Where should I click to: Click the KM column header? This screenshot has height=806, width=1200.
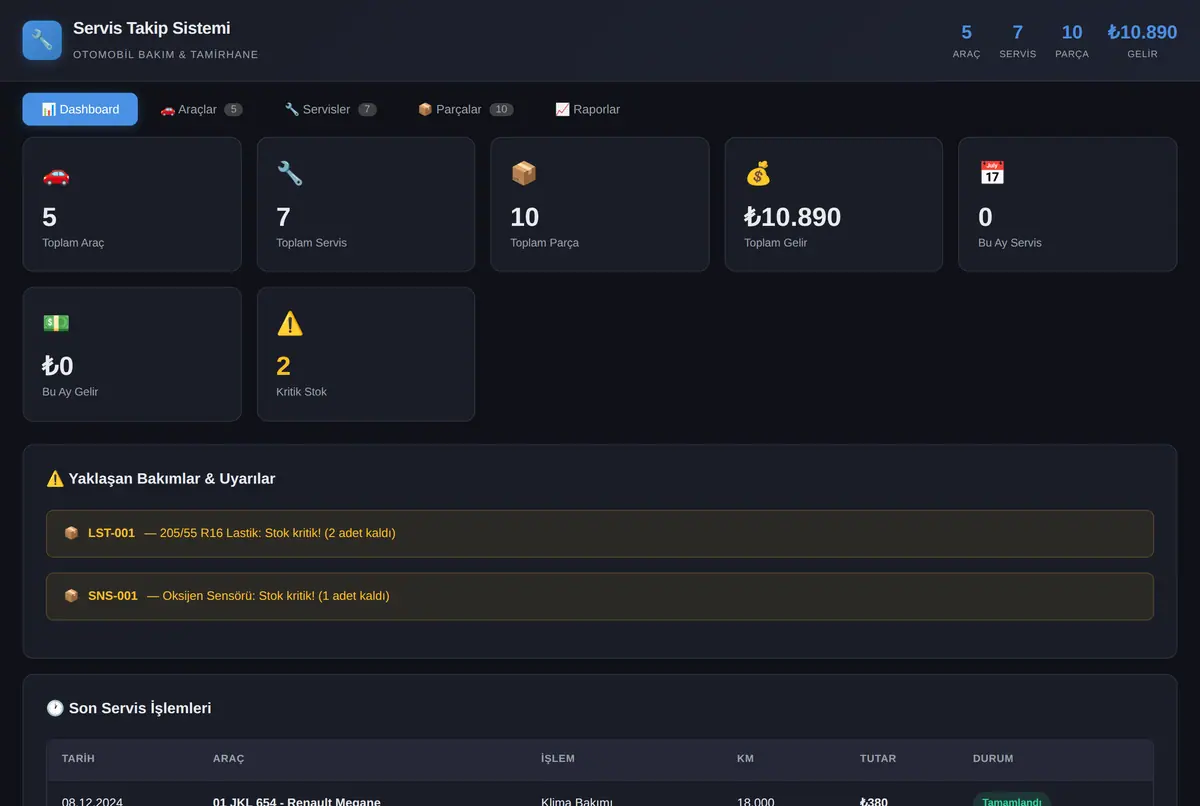coord(745,759)
